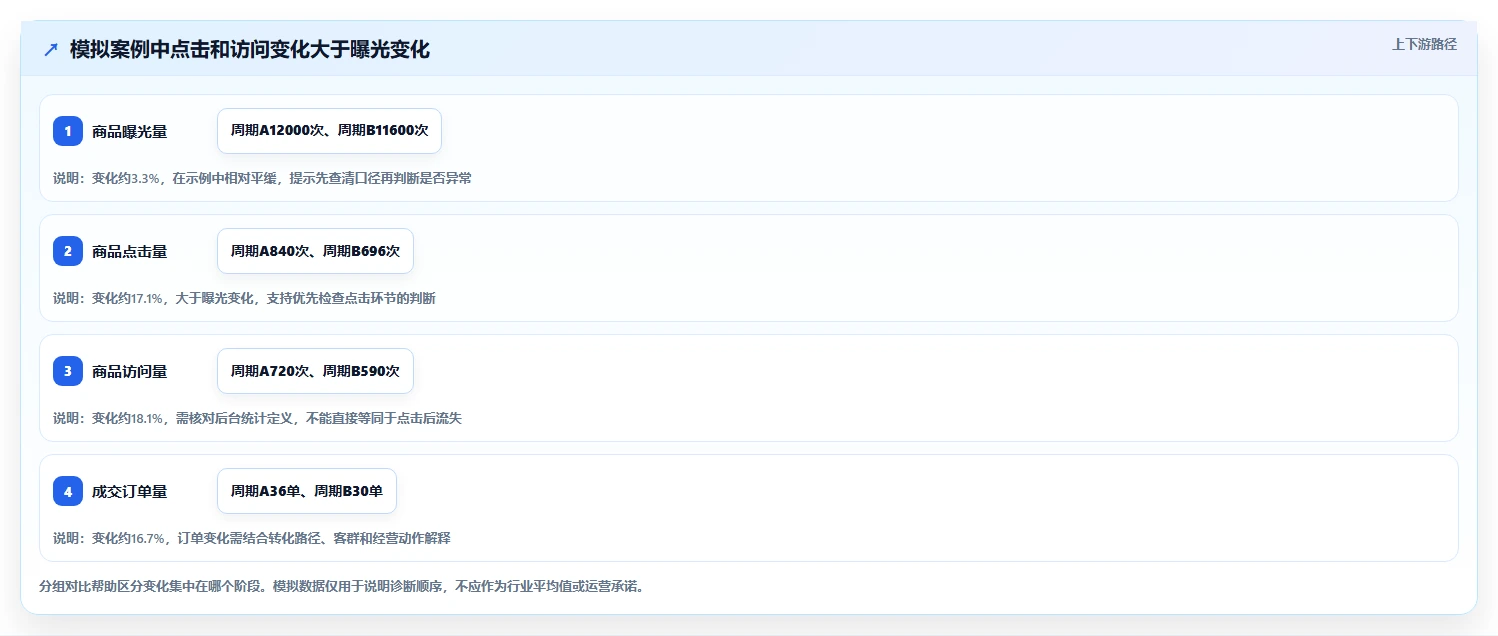Image resolution: width=1498 pixels, height=636 pixels.
Task: Select the 商品点击量 label
Action: tap(129, 251)
